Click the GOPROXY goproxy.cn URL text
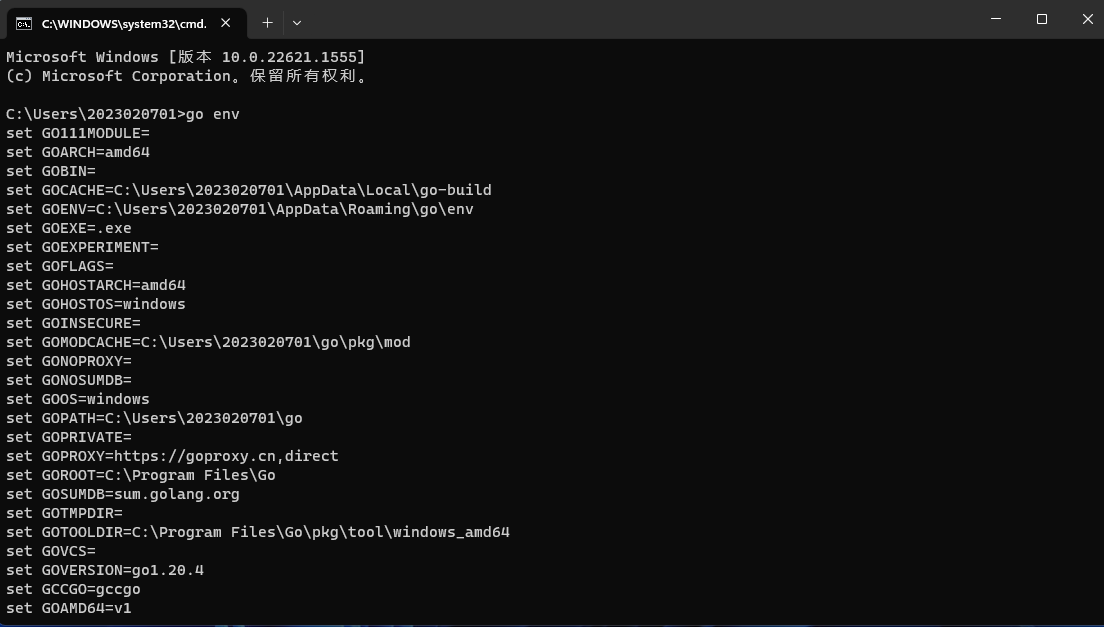Image resolution: width=1104 pixels, height=627 pixels. click(x=226, y=456)
